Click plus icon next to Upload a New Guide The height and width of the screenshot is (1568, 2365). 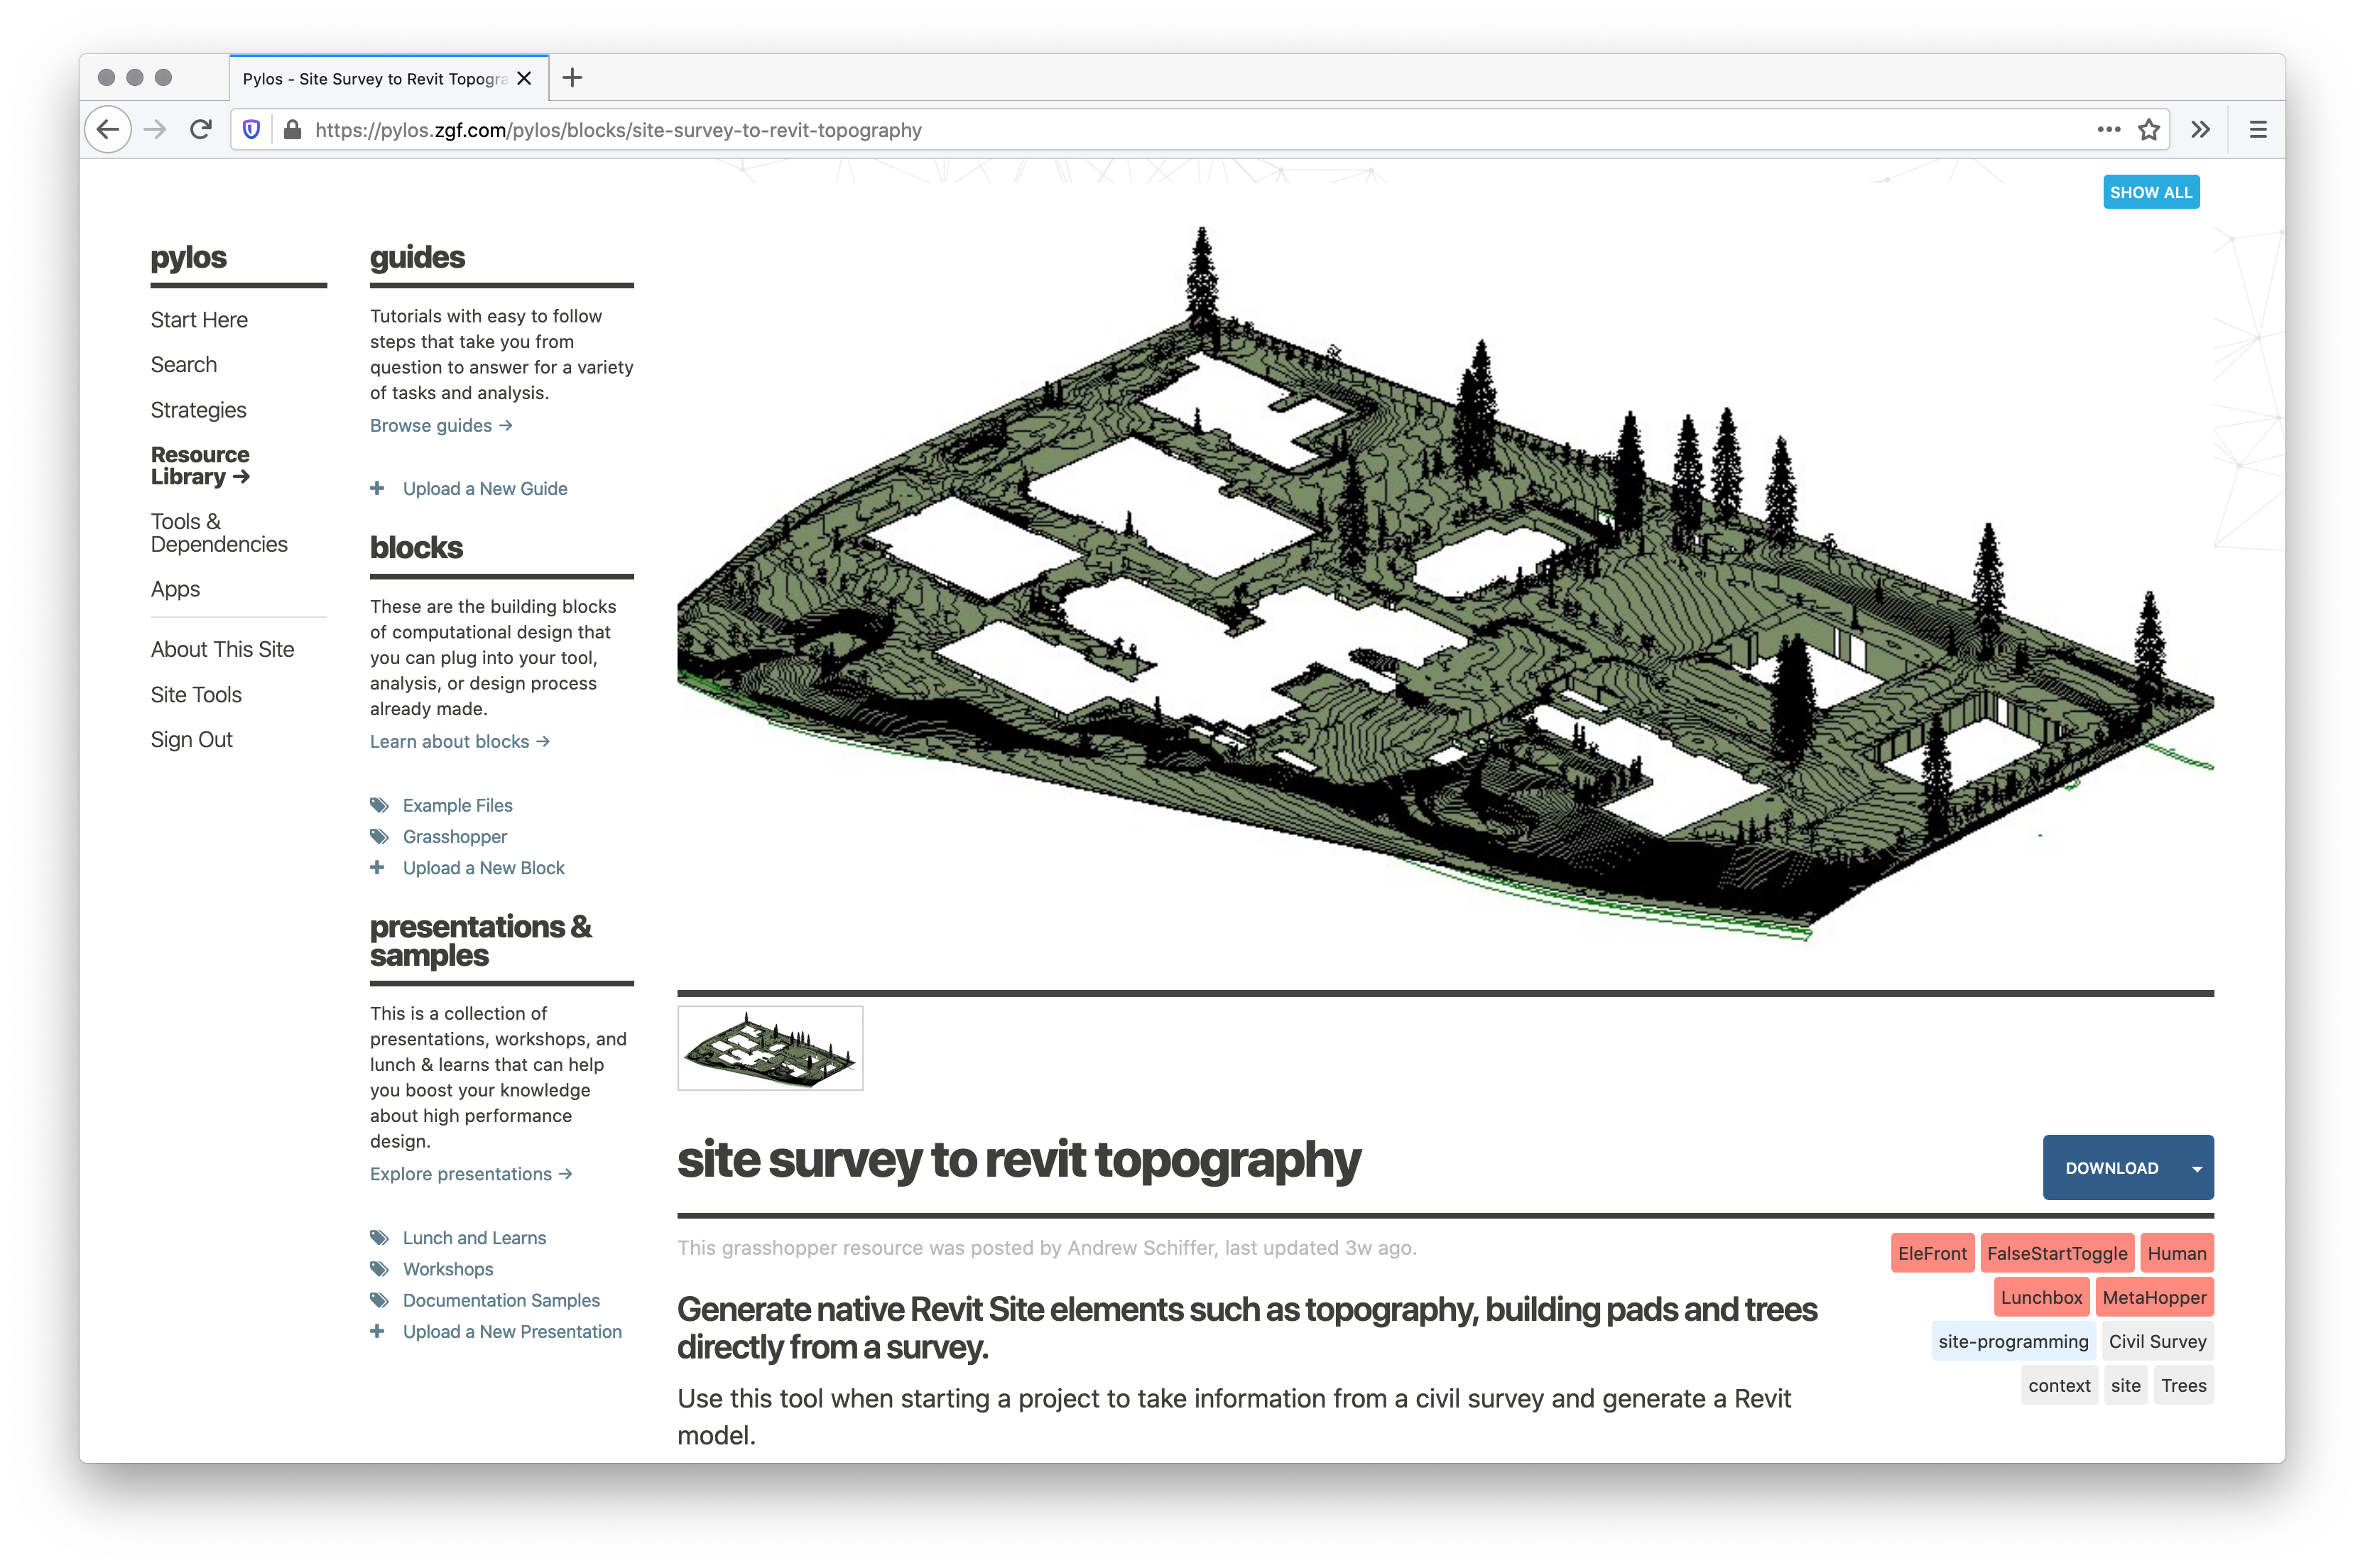[377, 489]
